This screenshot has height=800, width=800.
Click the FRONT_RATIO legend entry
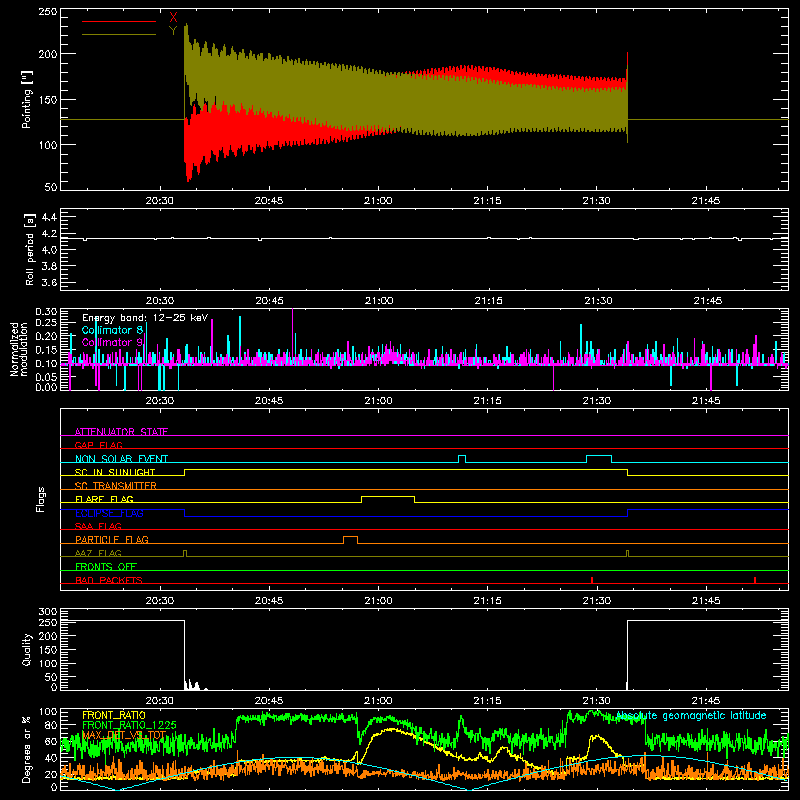coord(114,715)
